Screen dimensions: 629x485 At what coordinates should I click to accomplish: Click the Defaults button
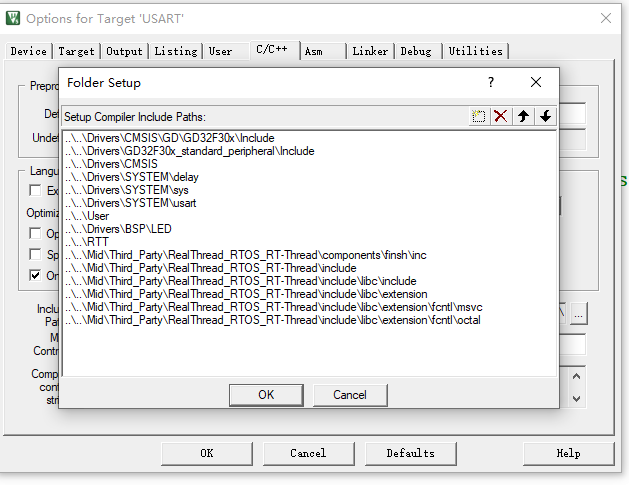(410, 453)
